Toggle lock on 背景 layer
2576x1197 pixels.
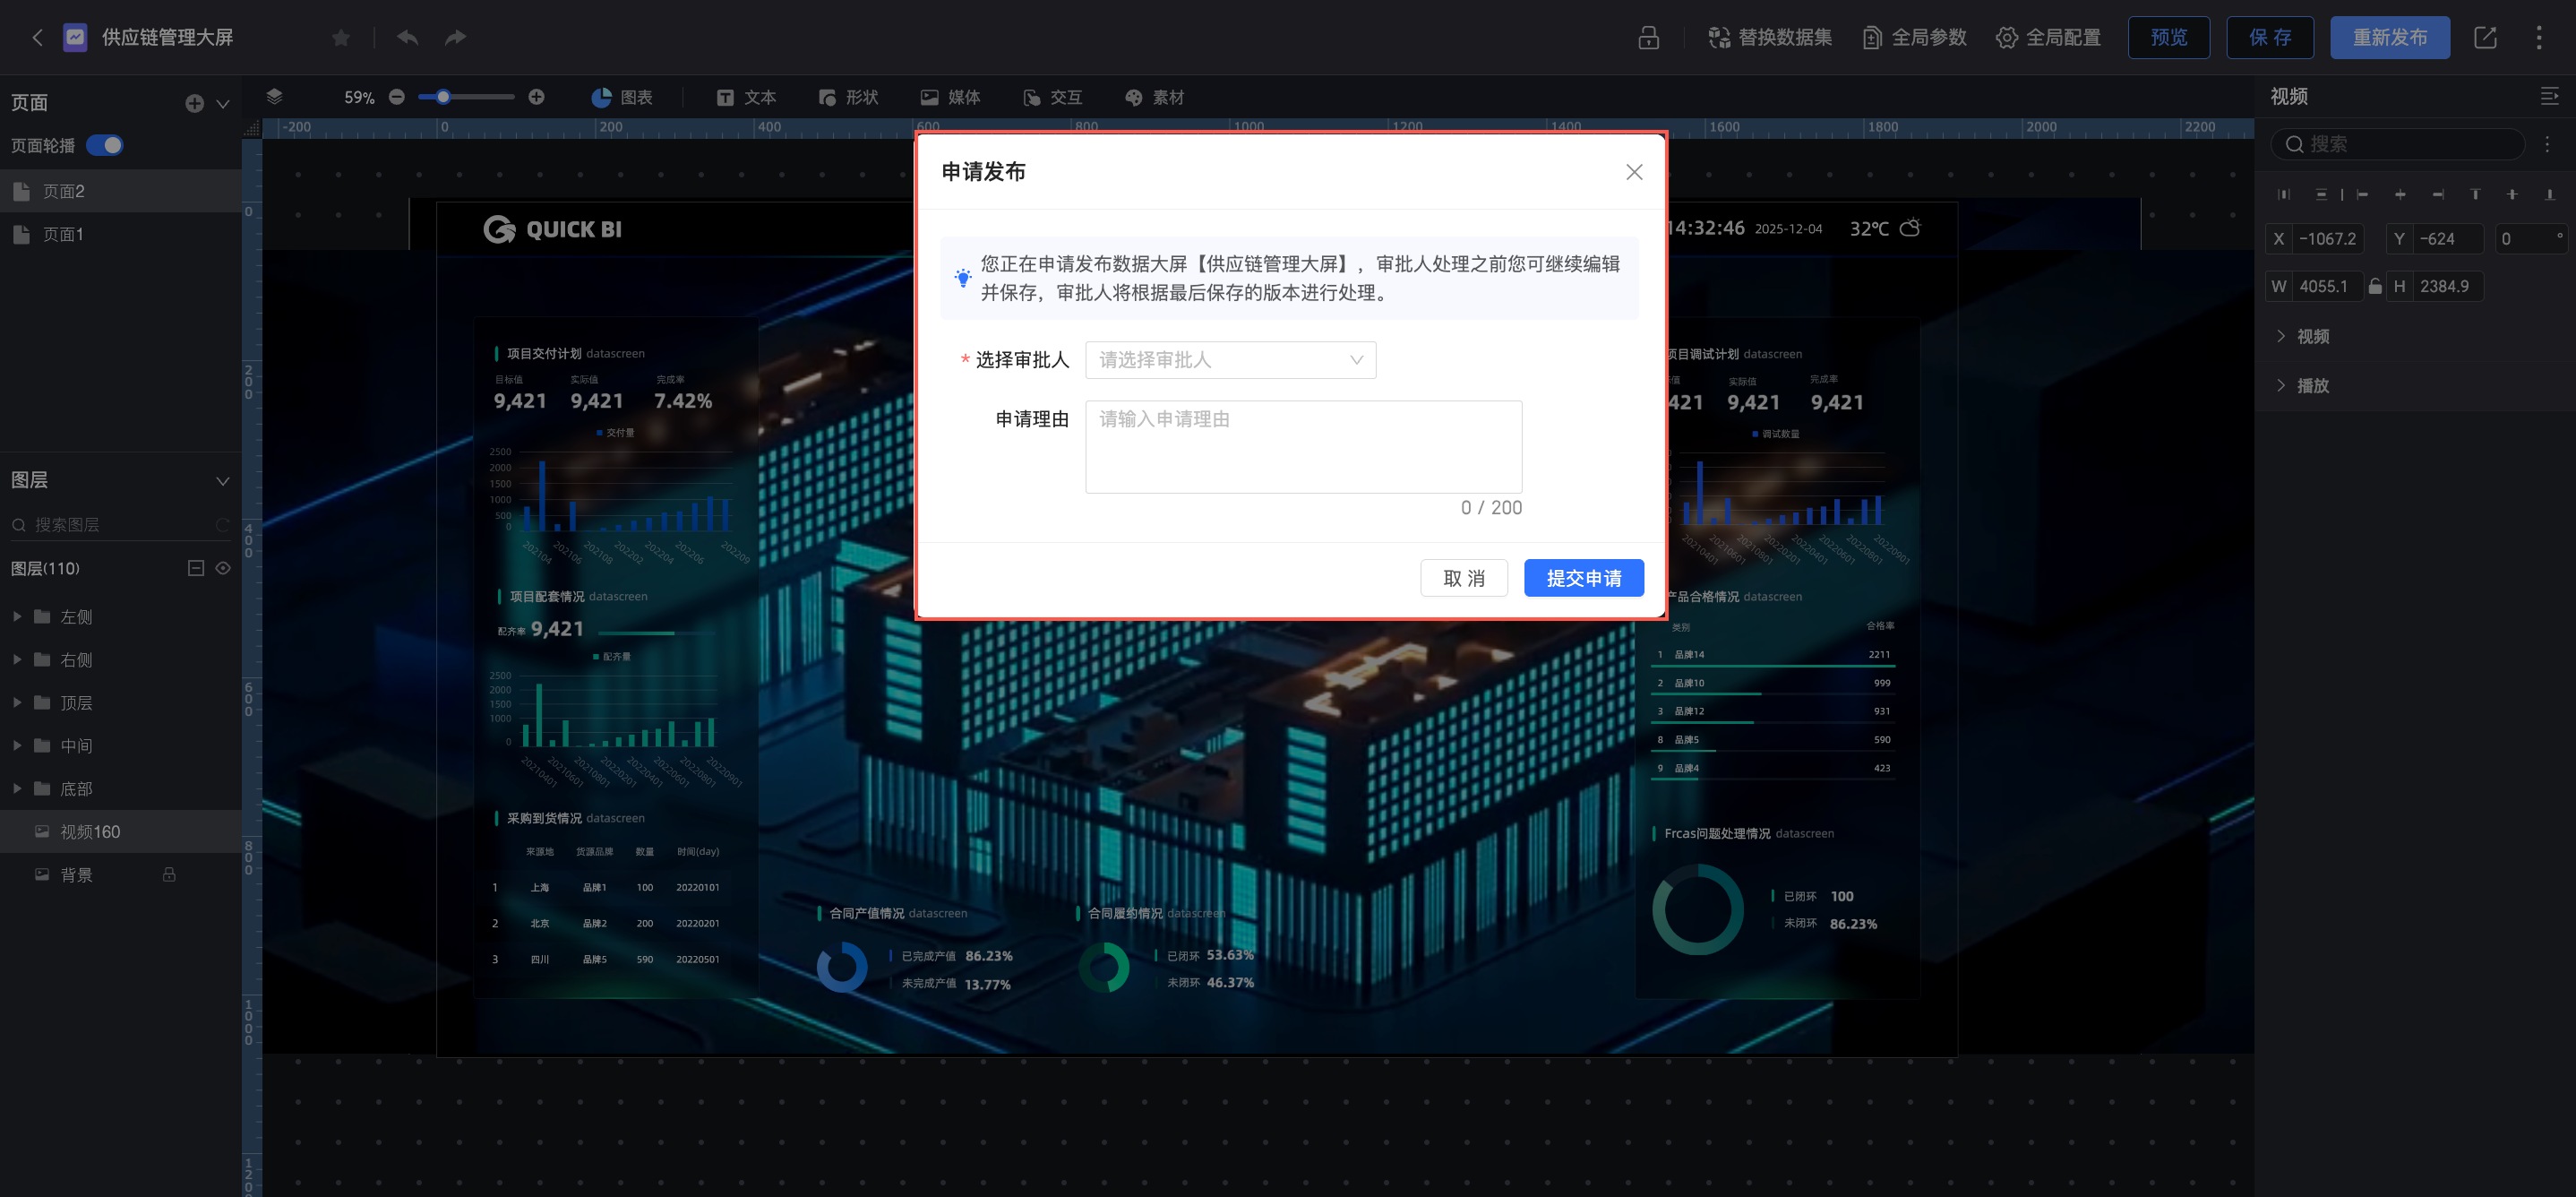coord(169,875)
